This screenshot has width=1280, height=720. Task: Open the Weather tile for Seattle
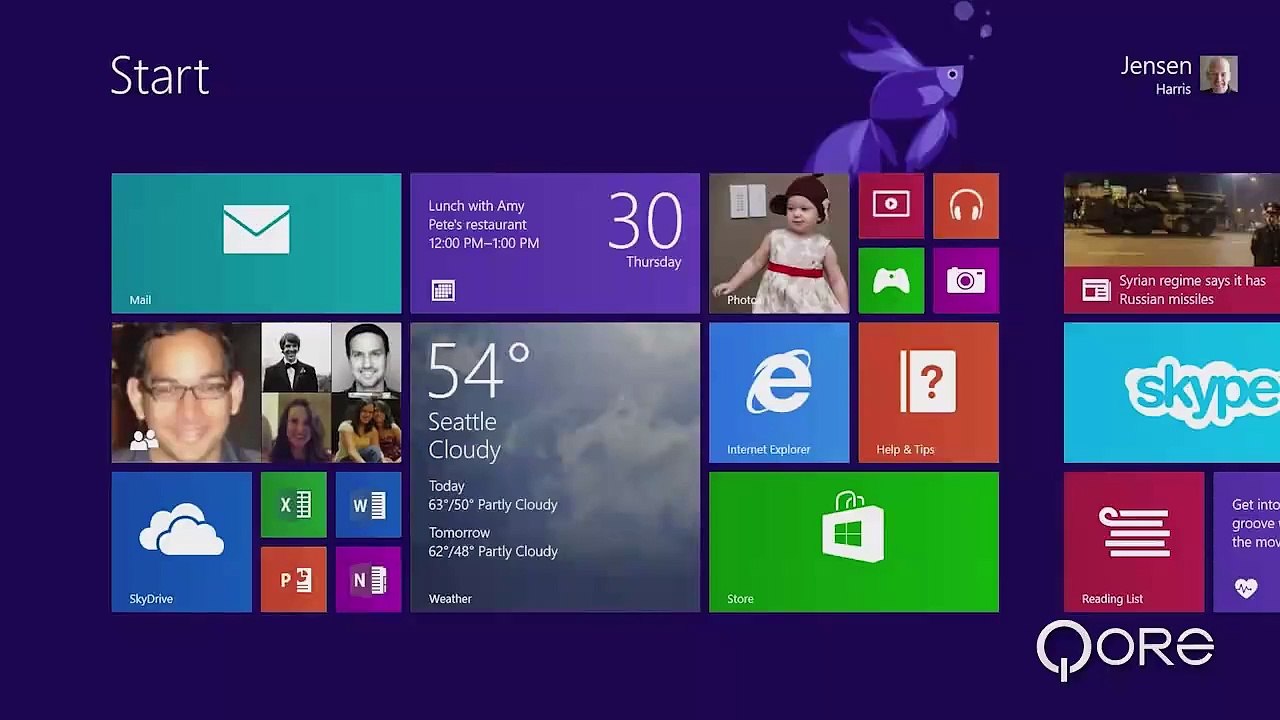[x=555, y=467]
